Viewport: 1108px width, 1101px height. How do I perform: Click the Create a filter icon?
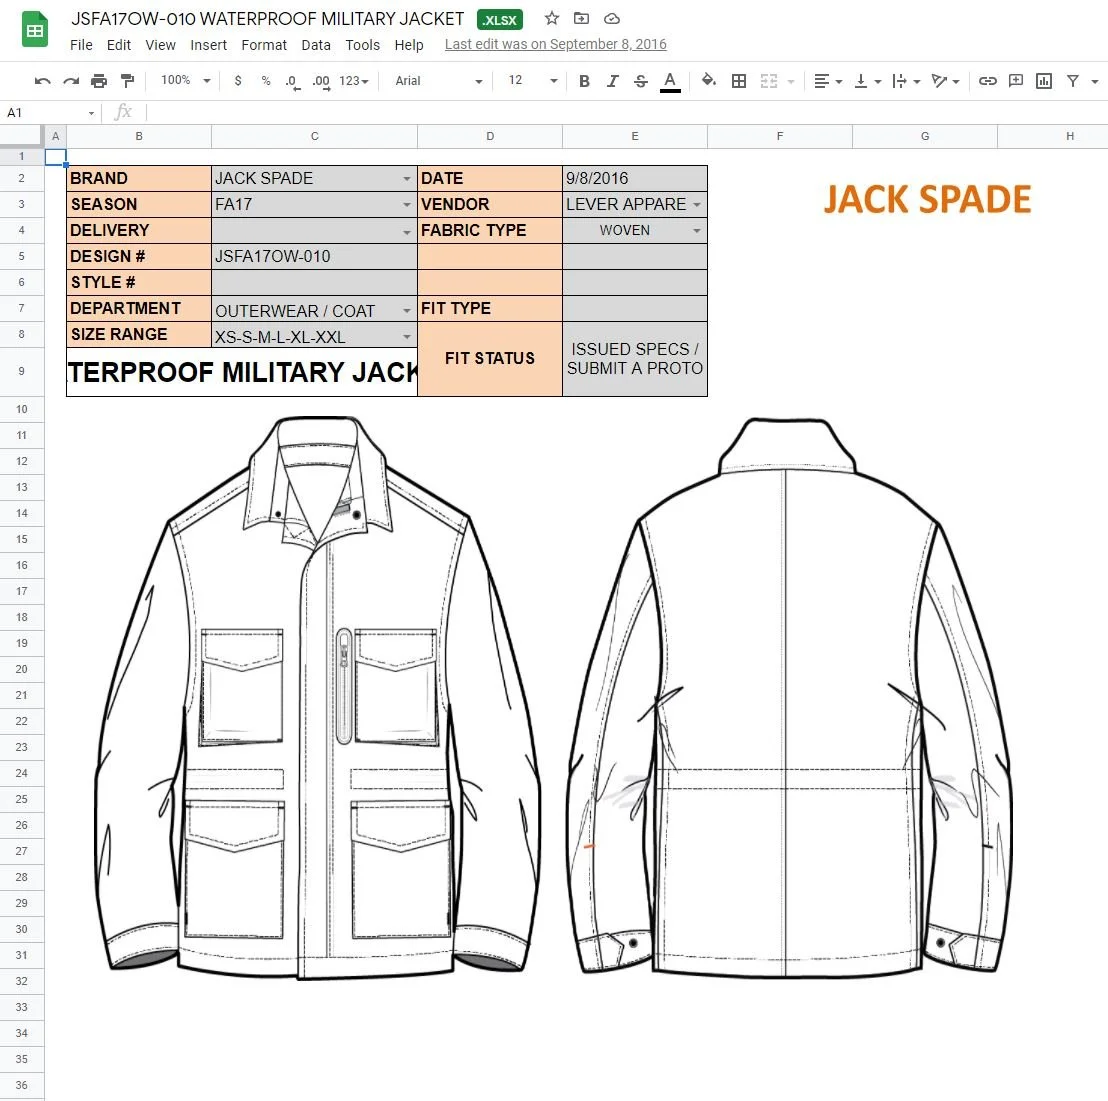click(1073, 81)
